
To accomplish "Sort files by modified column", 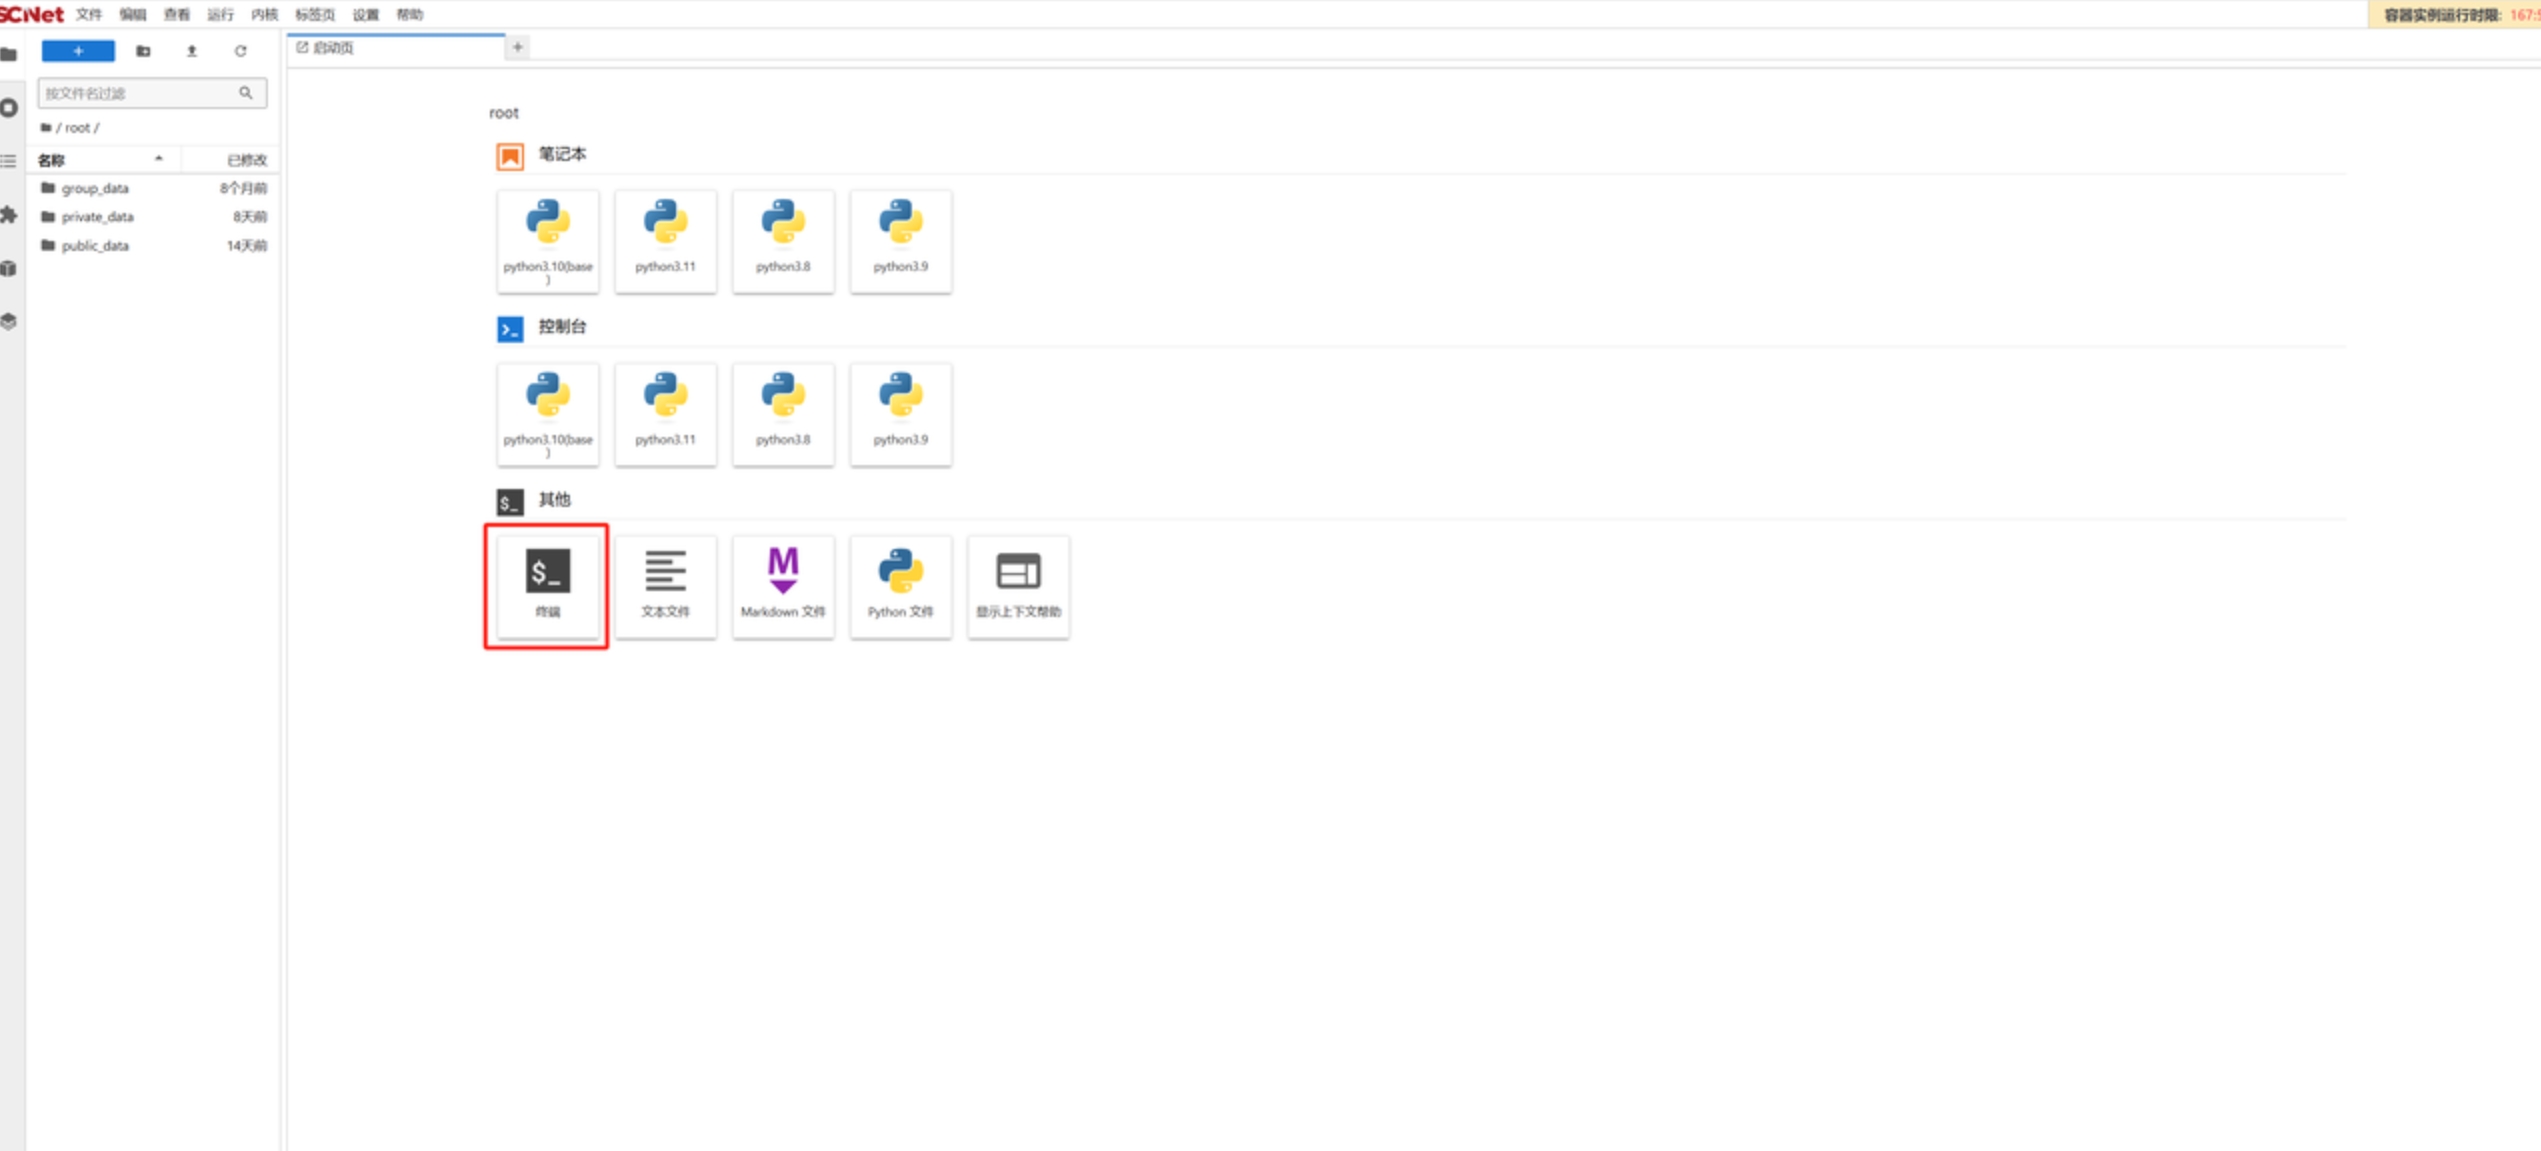I will tap(245, 160).
